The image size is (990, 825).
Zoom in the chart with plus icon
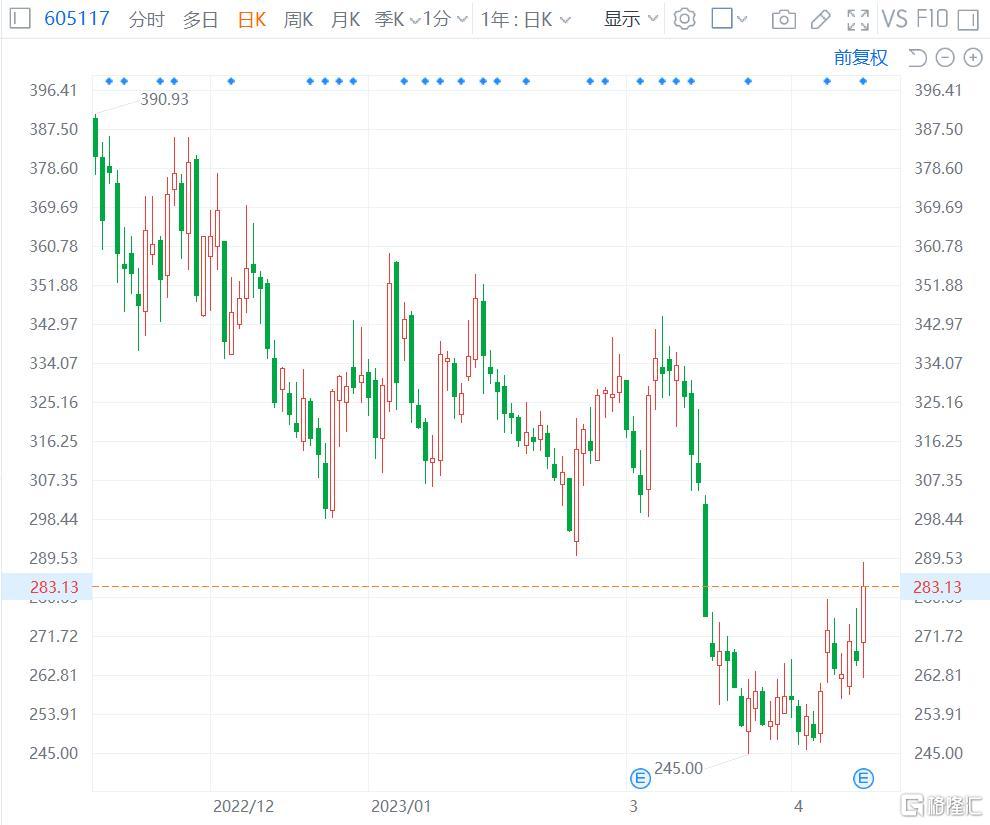click(x=973, y=58)
